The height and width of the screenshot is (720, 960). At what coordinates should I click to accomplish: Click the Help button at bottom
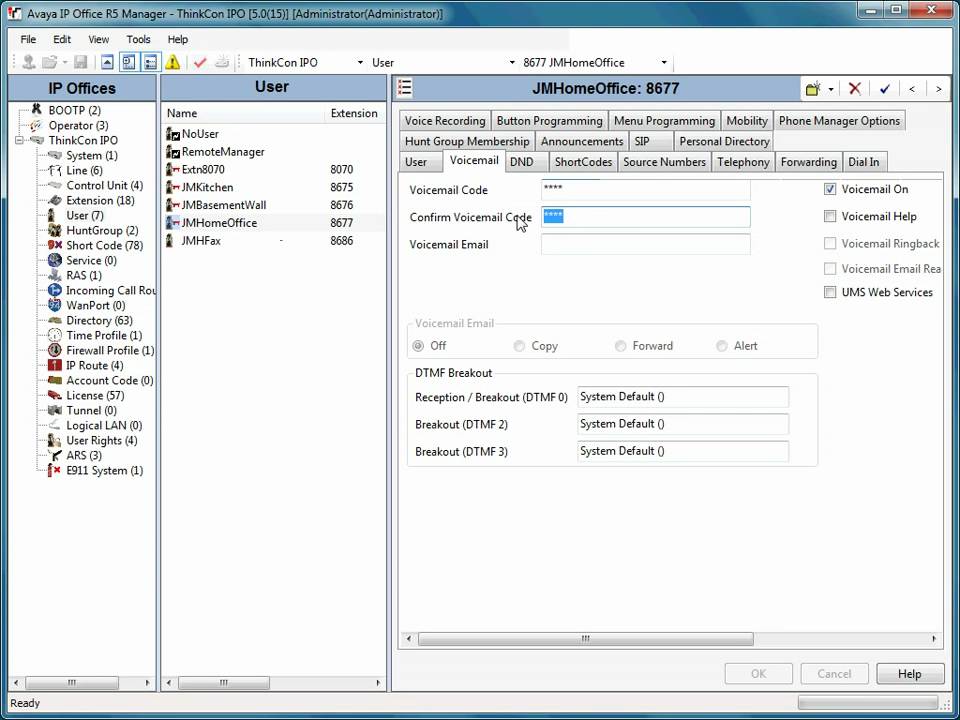910,673
